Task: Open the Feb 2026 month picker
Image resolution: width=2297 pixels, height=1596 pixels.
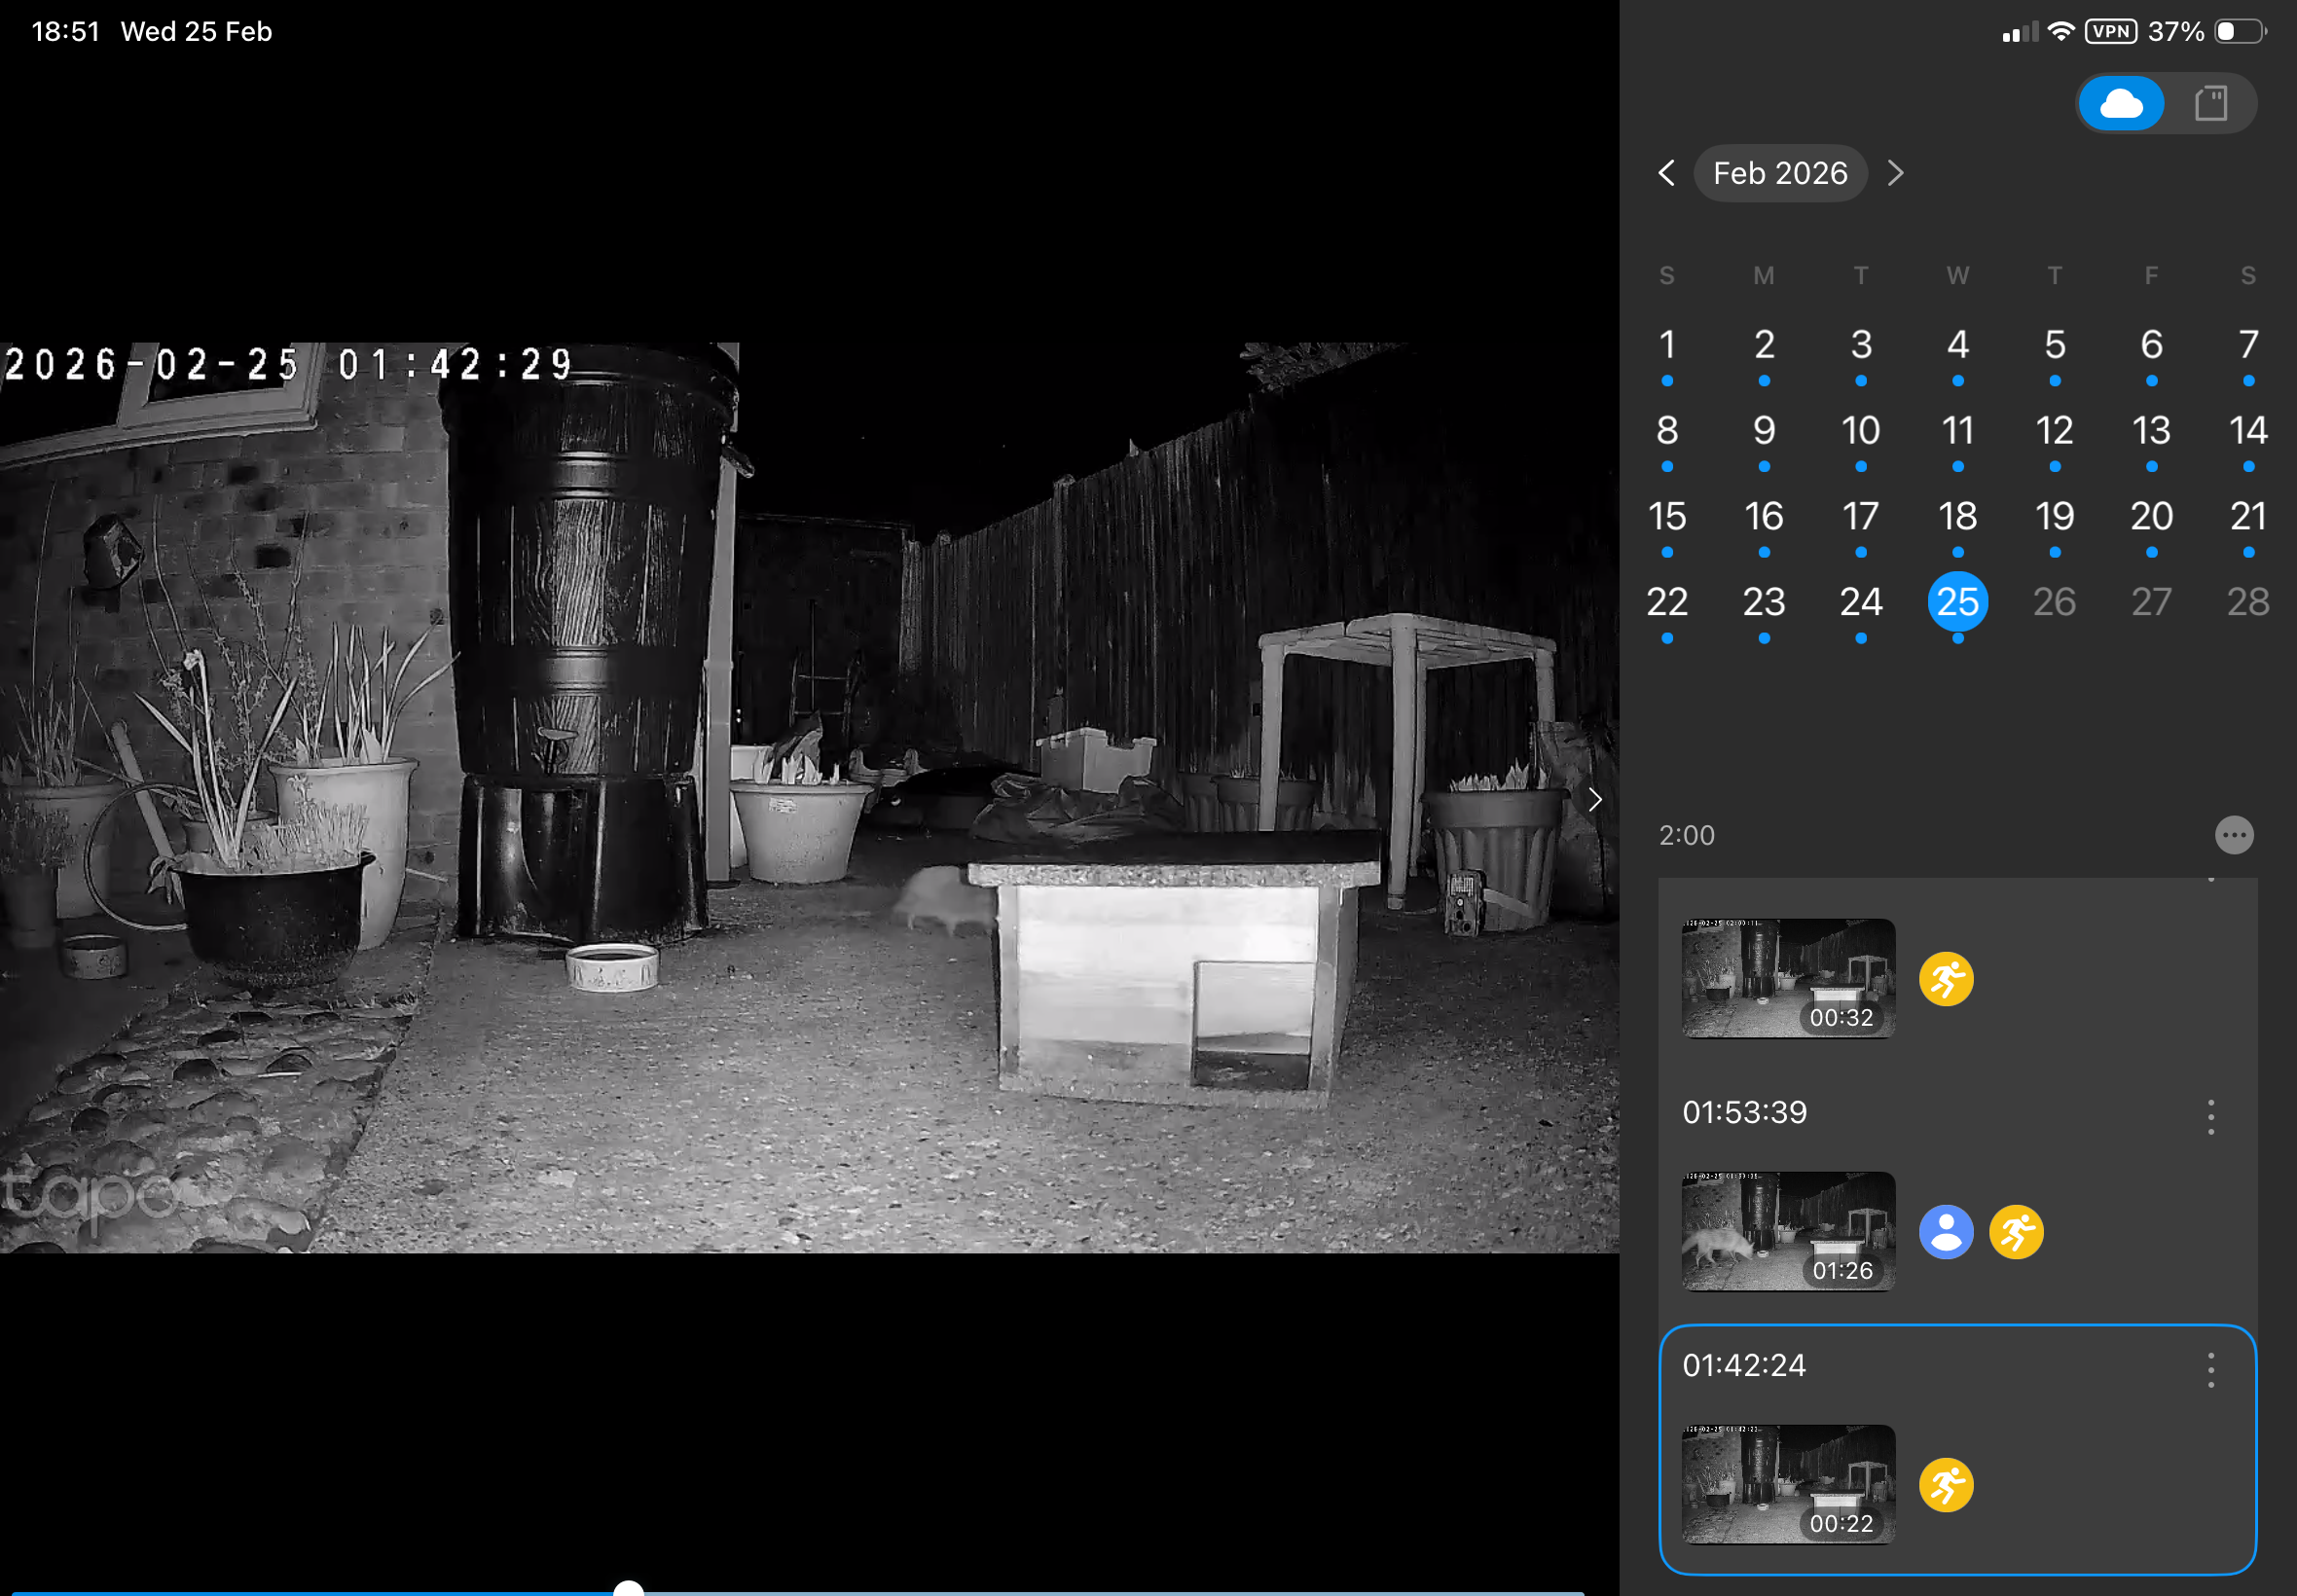Action: point(1780,173)
